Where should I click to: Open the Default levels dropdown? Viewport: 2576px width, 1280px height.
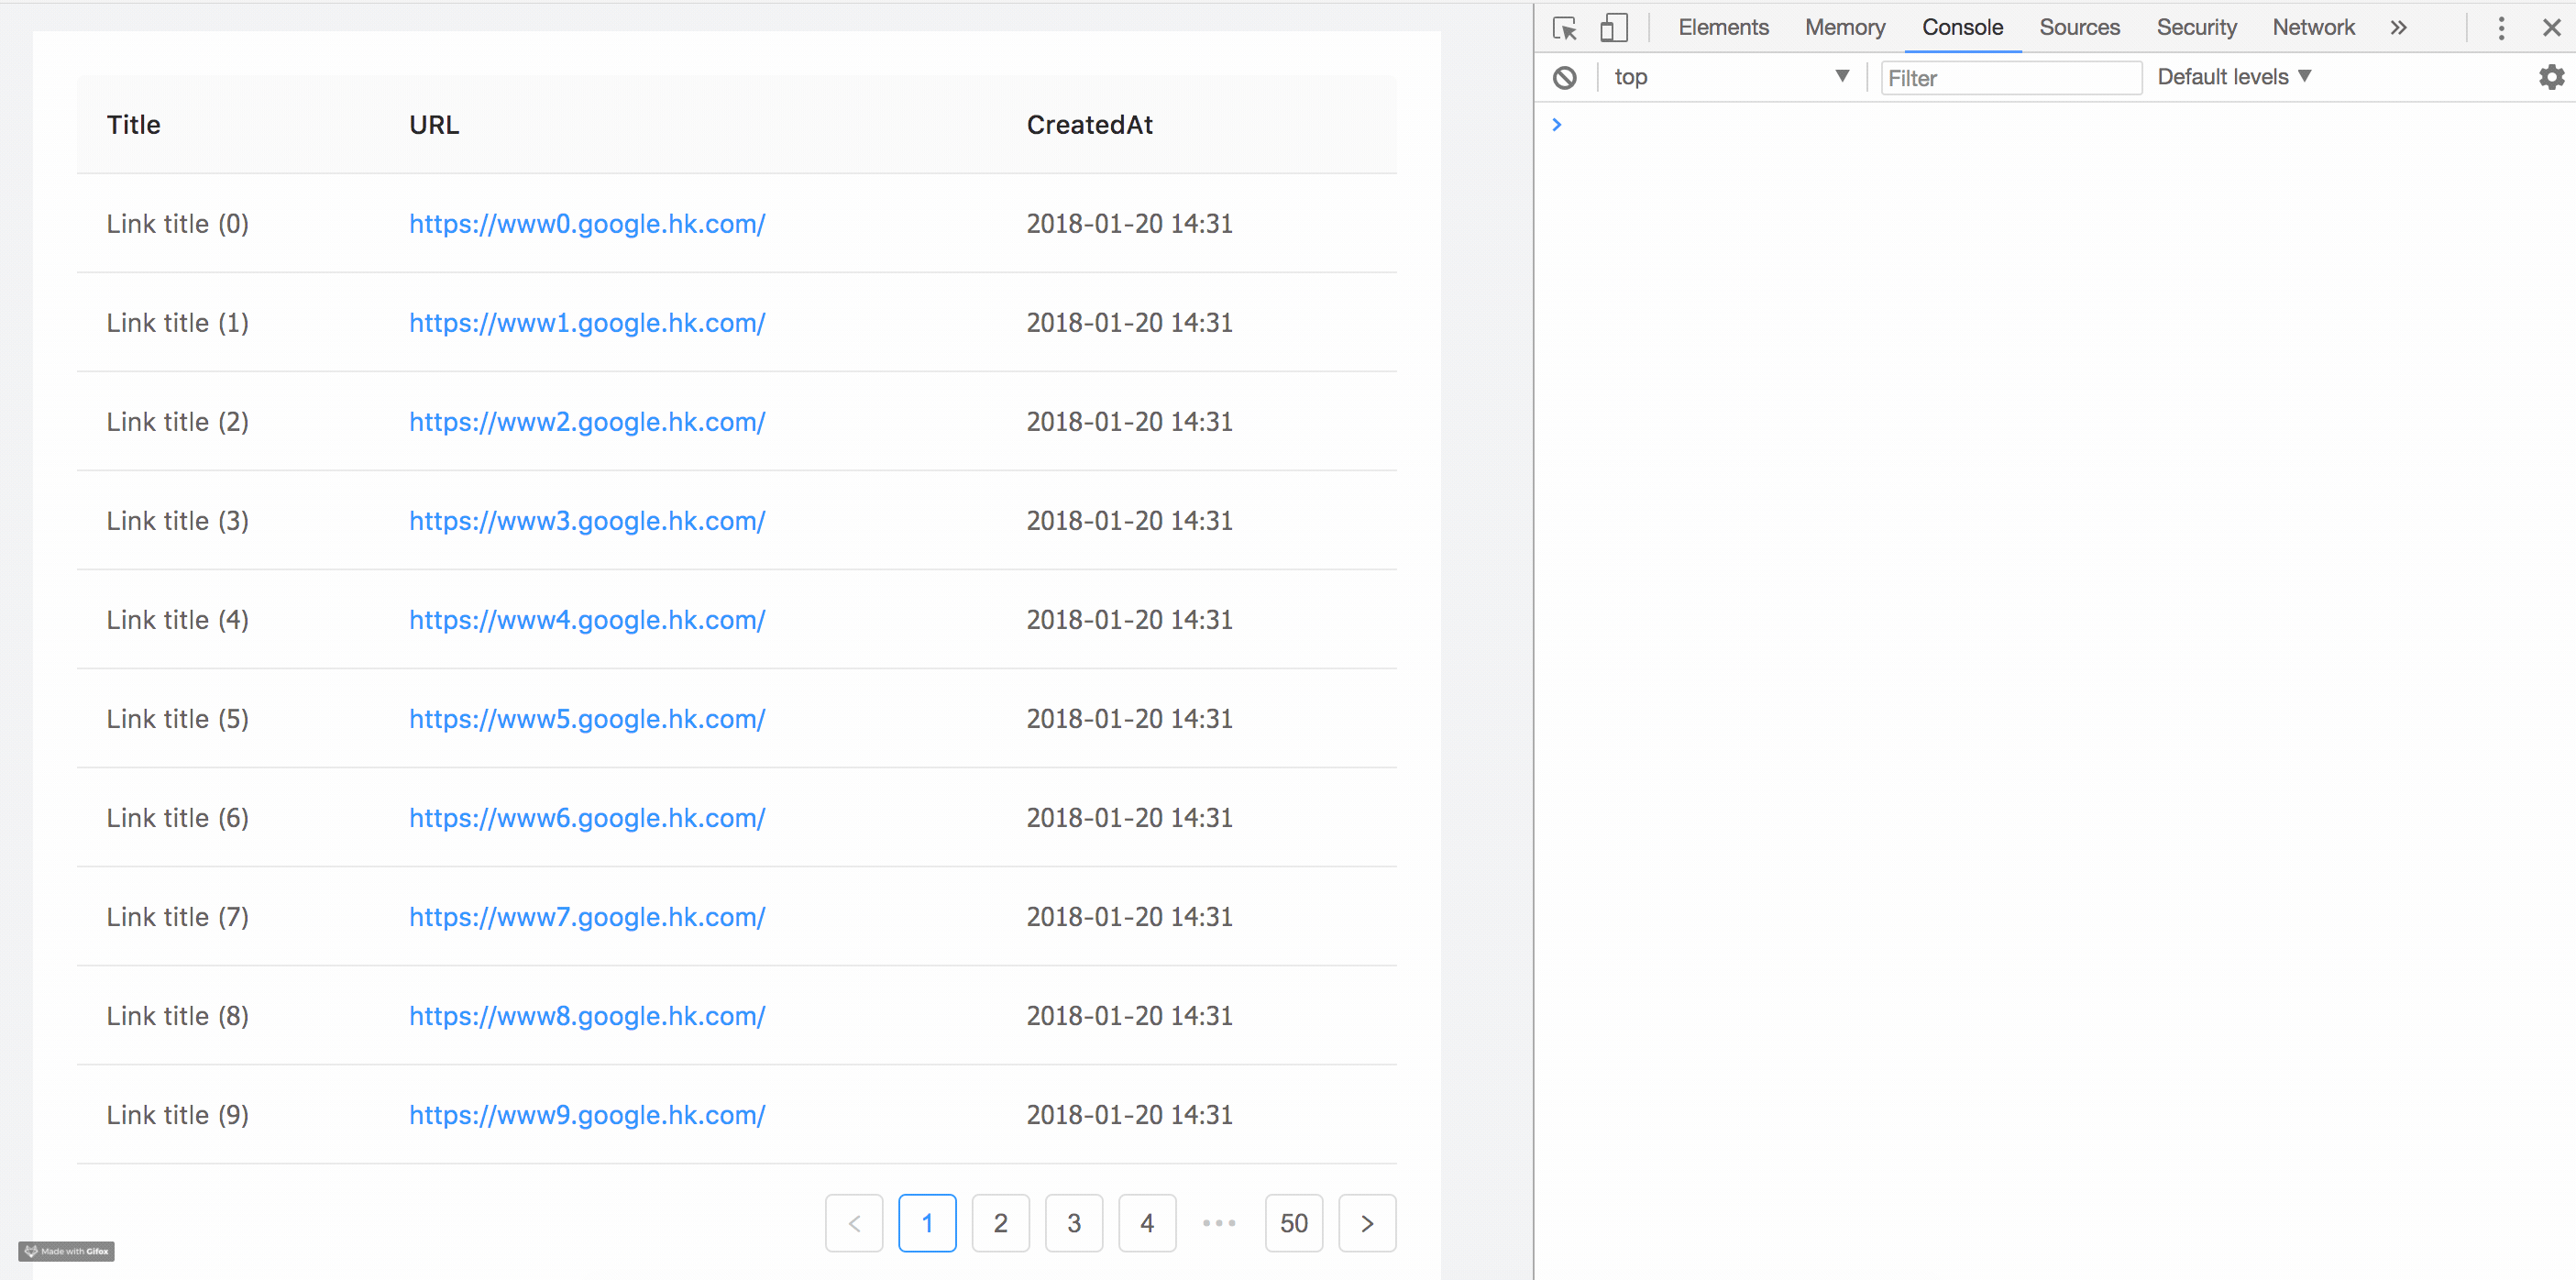point(2233,77)
